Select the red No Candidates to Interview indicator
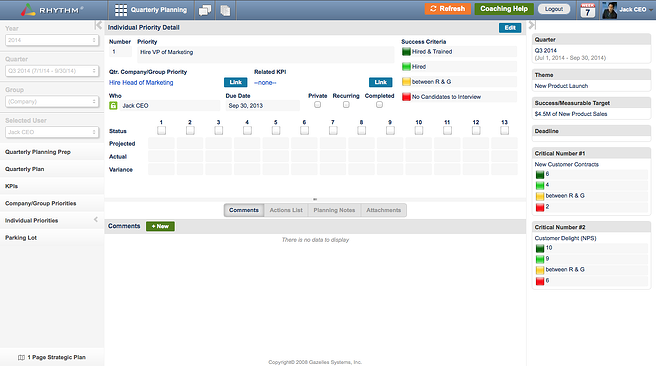Image resolution: width=656 pixels, height=366 pixels. pos(406,97)
